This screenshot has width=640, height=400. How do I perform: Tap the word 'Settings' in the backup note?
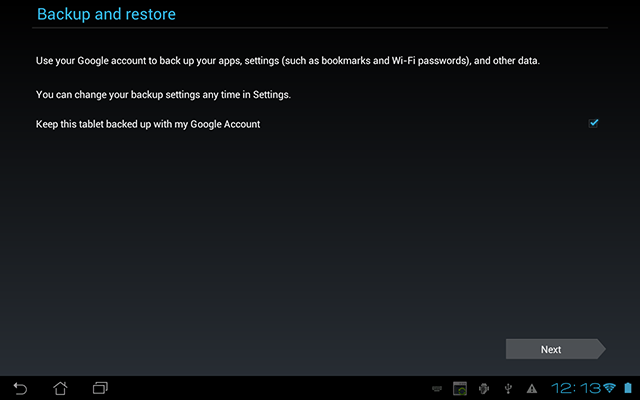coord(271,95)
